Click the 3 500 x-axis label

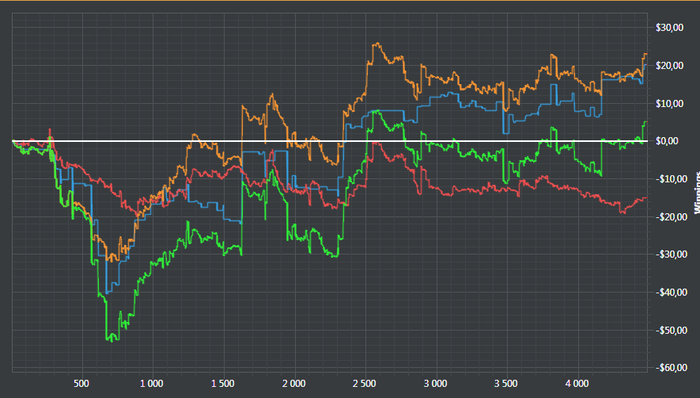506,383
